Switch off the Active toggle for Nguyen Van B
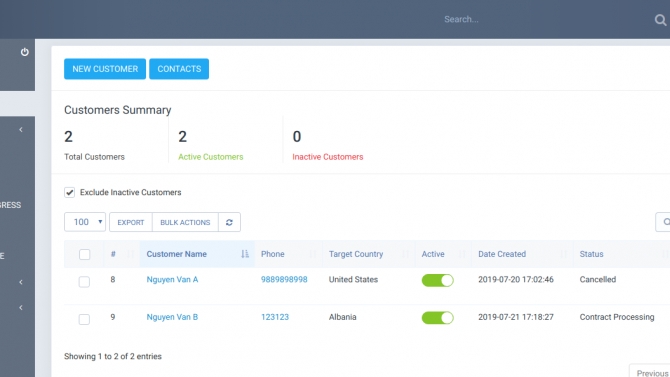Image resolution: width=670 pixels, height=377 pixels. (x=438, y=318)
